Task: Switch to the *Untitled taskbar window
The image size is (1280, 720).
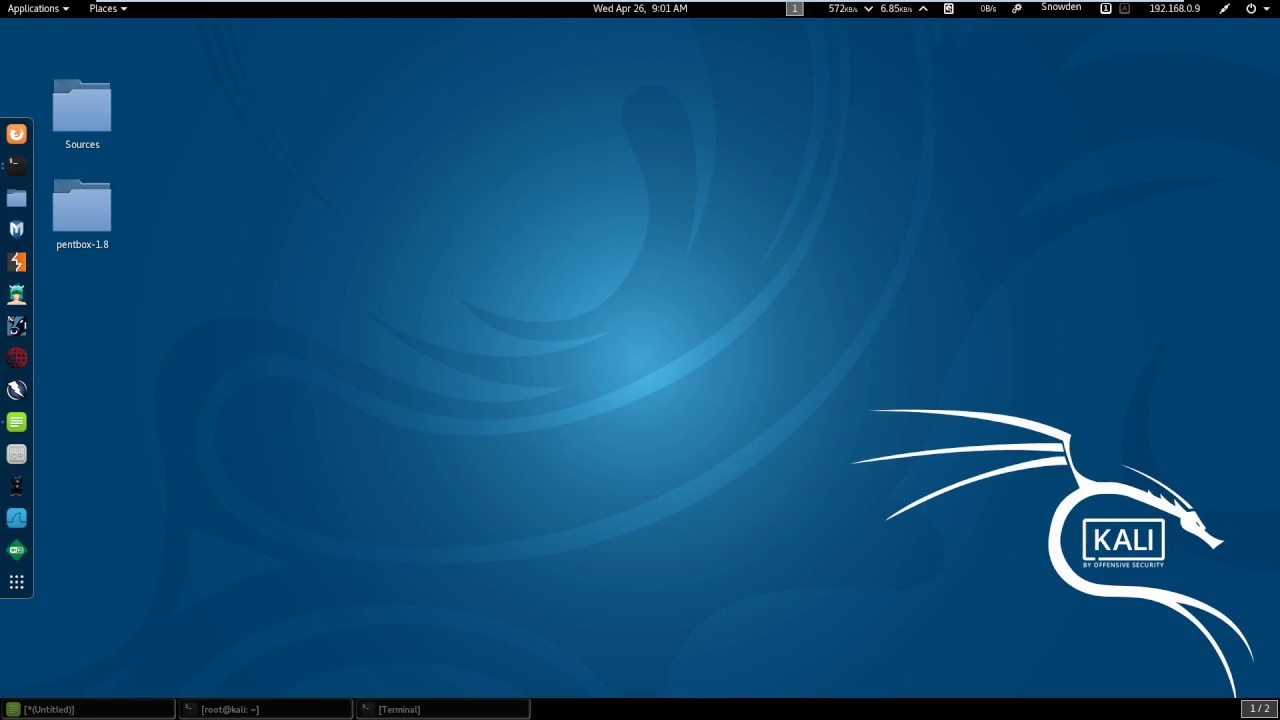Action: click(89, 709)
